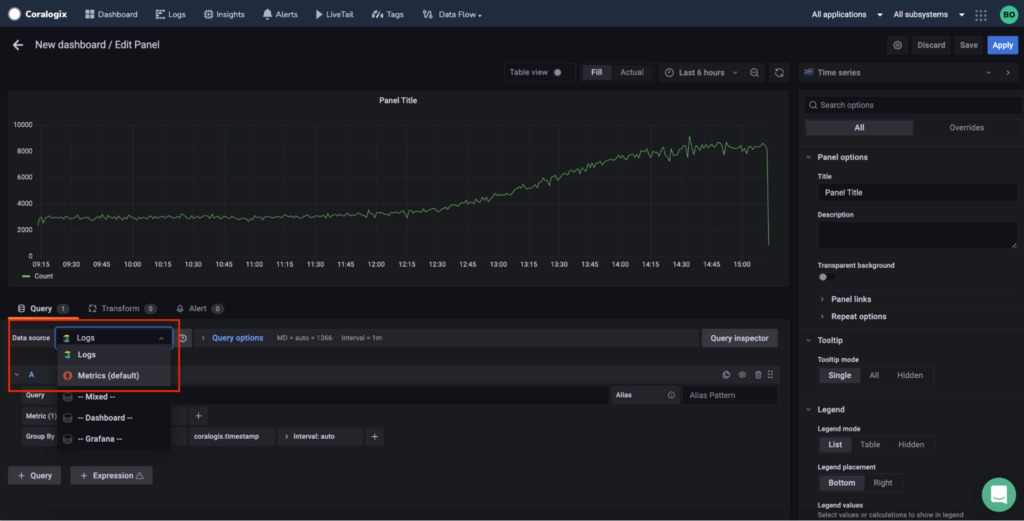The height and width of the screenshot is (521, 1024).
Task: Open the Data source Logs dropdown
Action: pyautogui.click(x=114, y=338)
